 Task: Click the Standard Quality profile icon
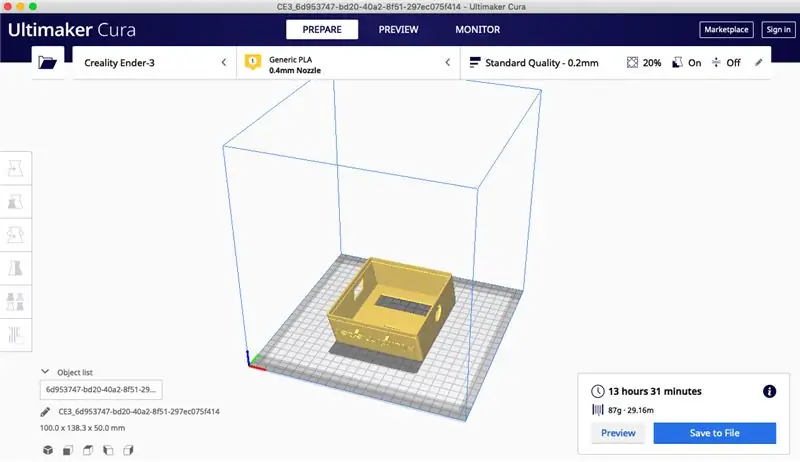[x=474, y=62]
